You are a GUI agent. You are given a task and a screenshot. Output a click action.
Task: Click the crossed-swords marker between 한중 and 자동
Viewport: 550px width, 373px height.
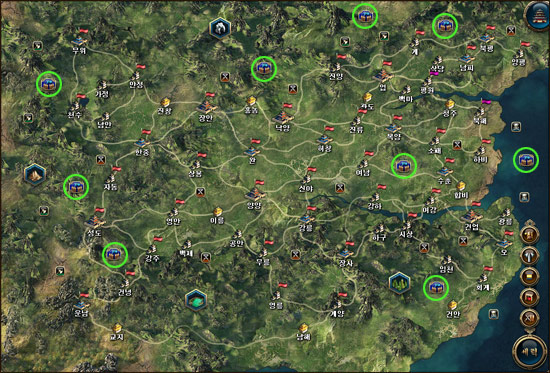click(101, 160)
